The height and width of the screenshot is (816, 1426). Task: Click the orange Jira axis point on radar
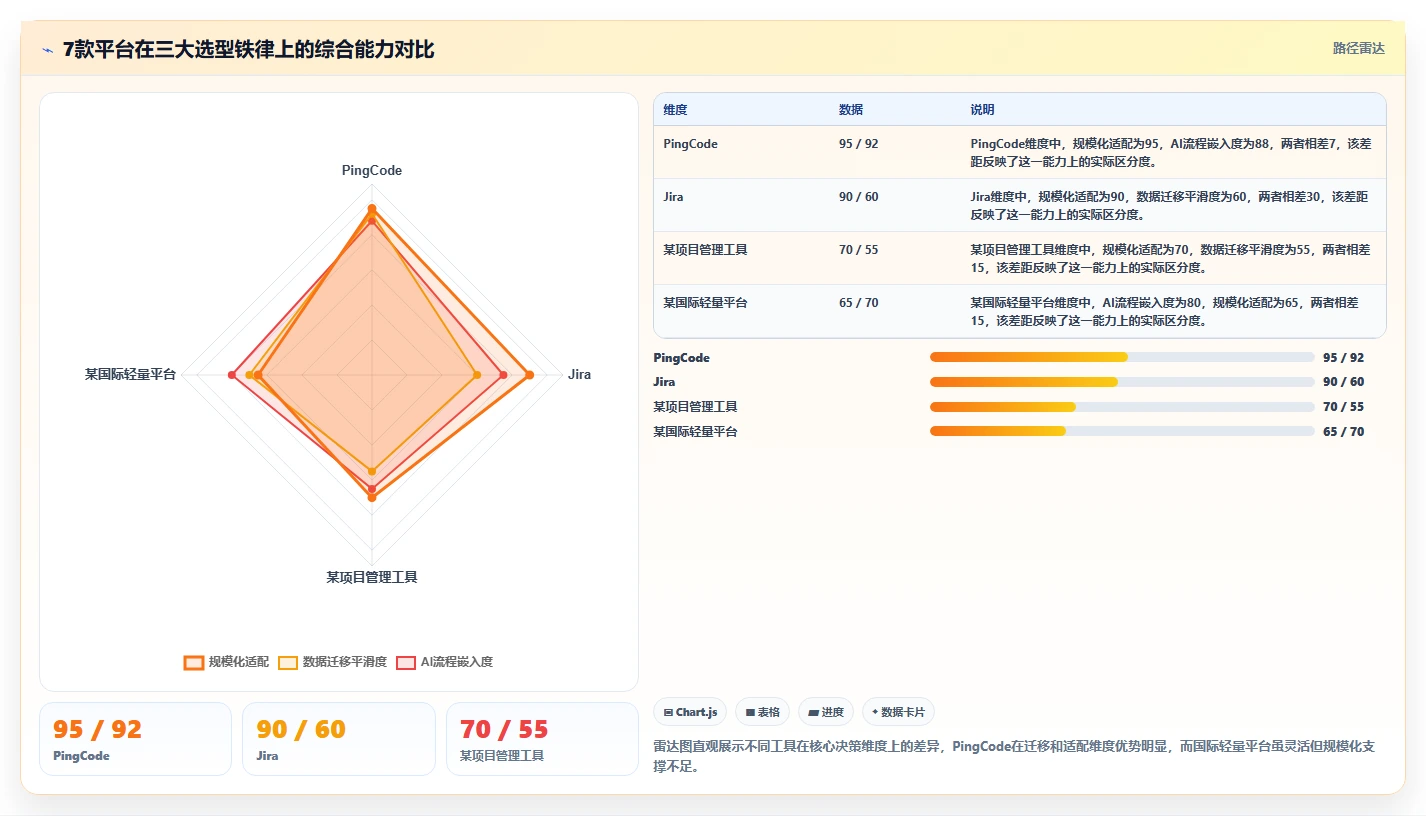(x=529, y=375)
